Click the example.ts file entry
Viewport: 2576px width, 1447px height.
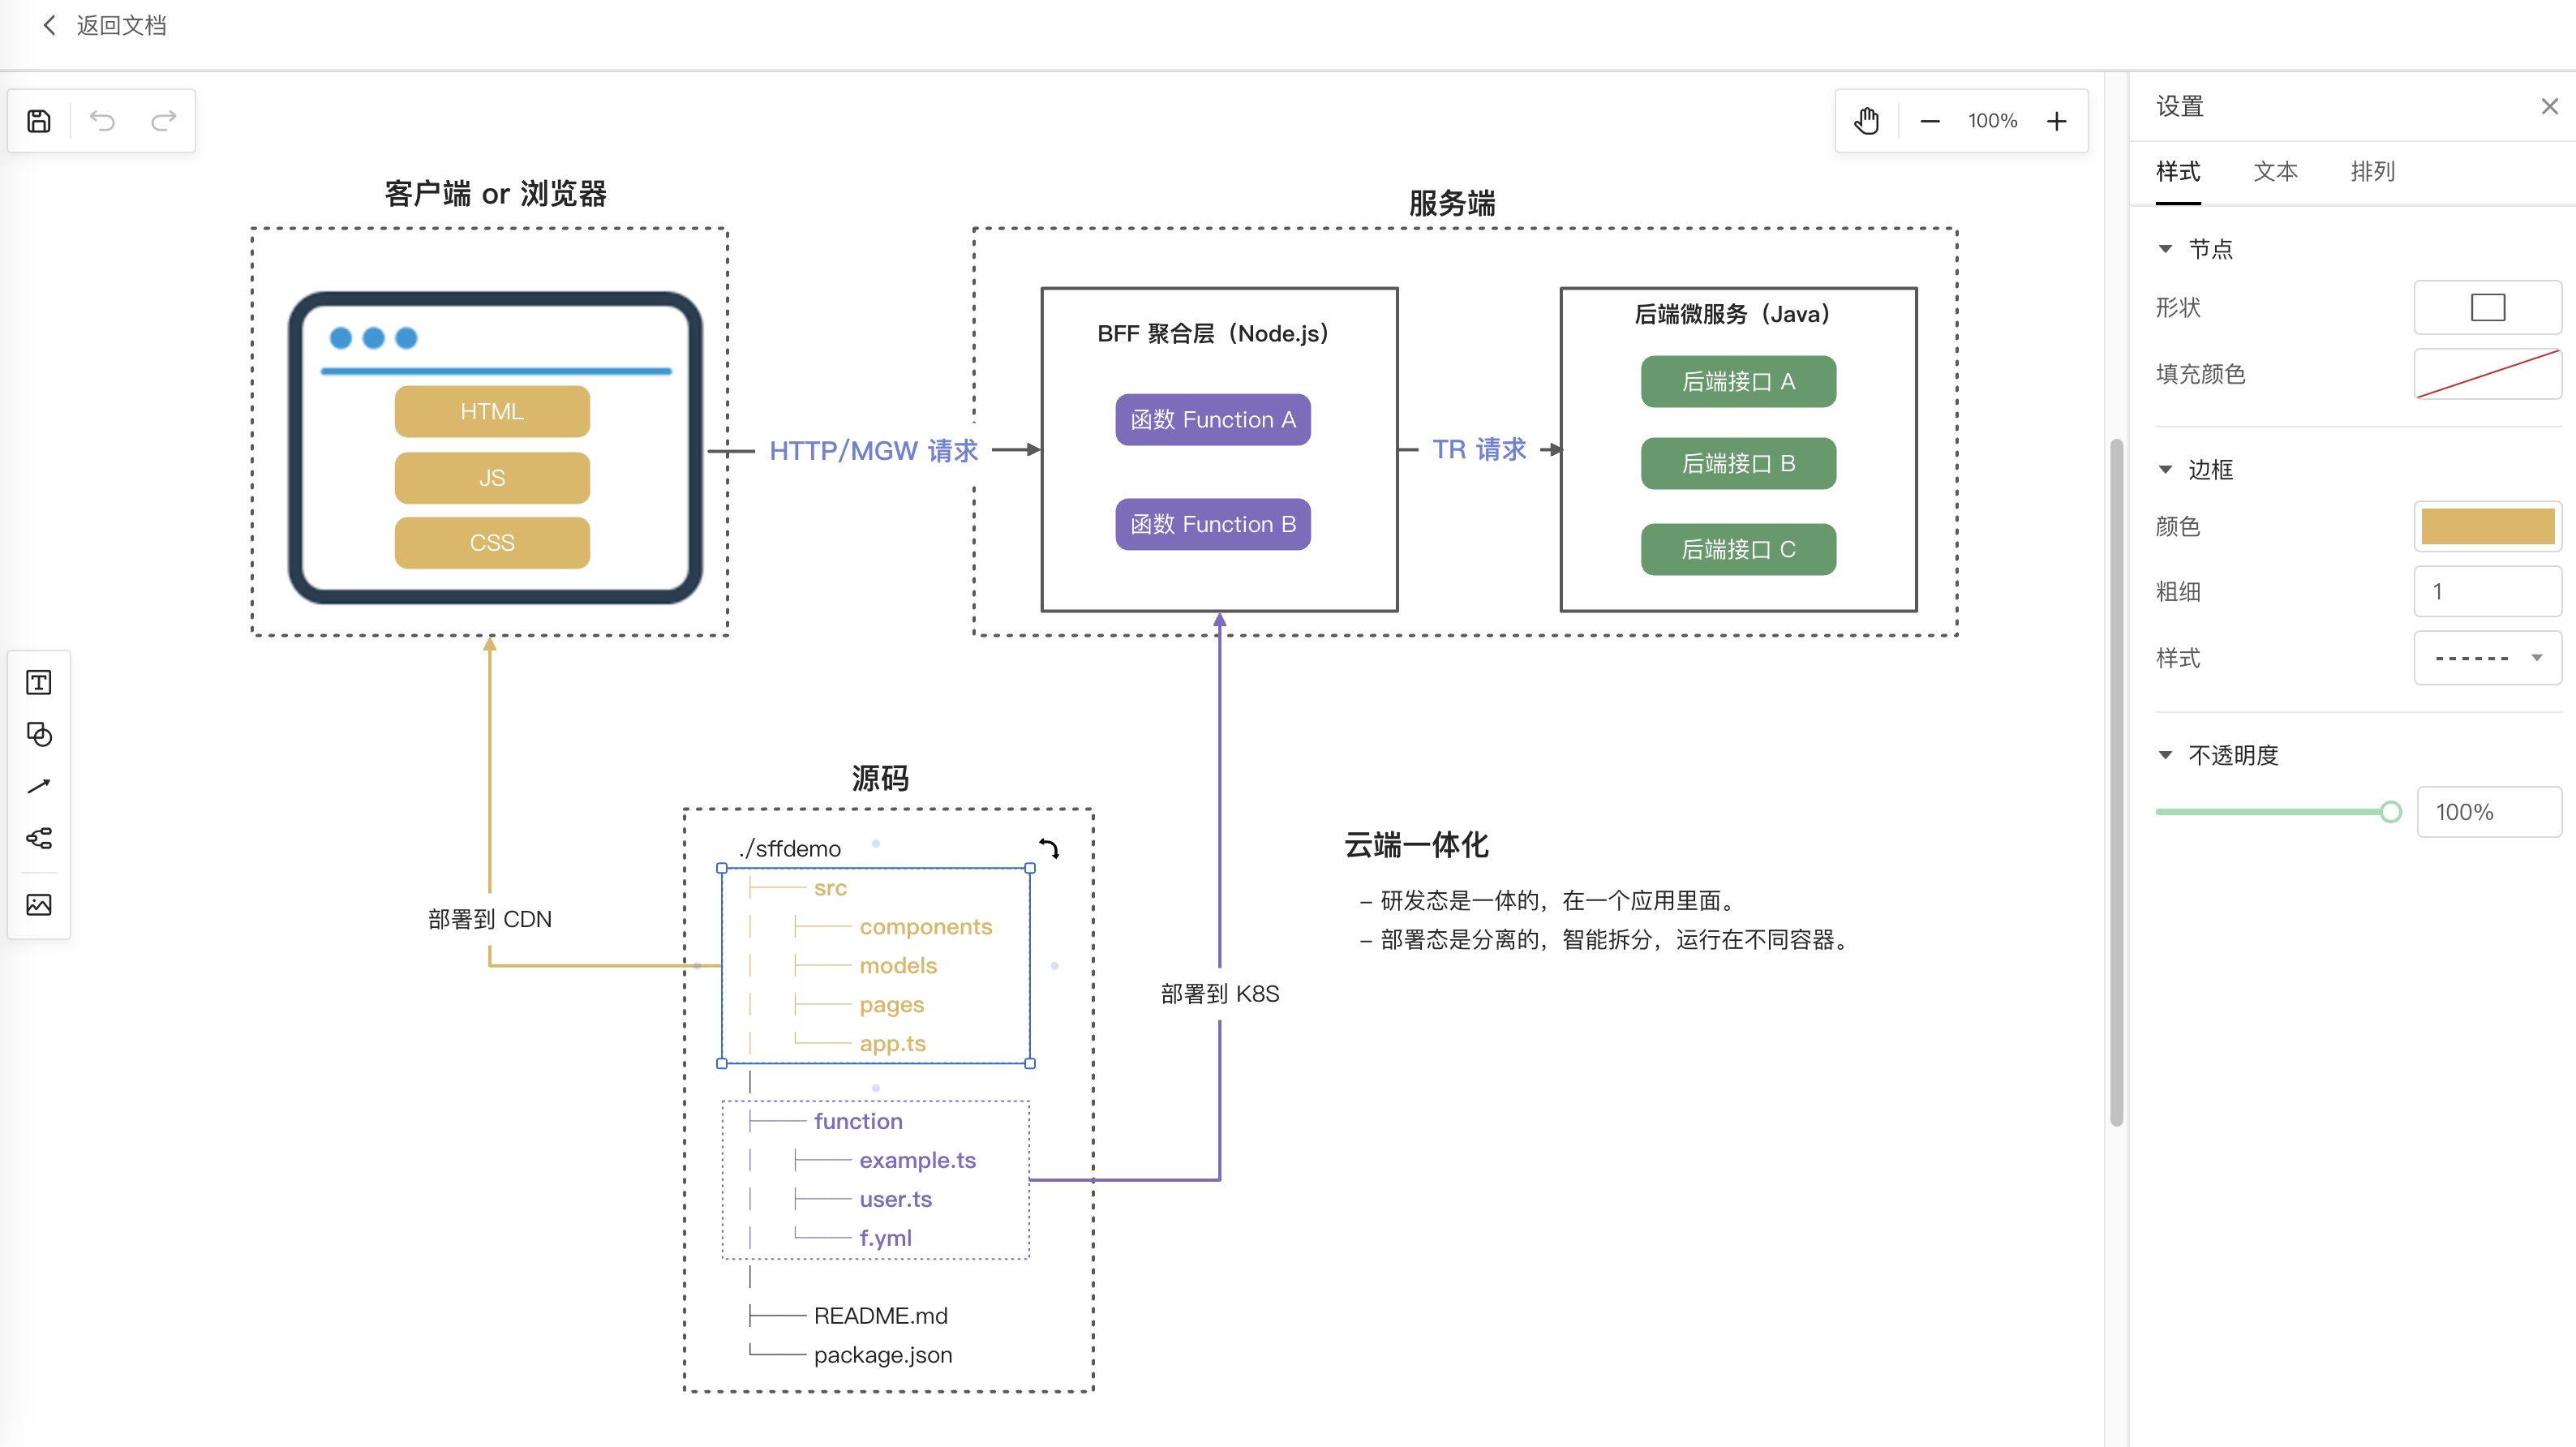(x=917, y=1160)
